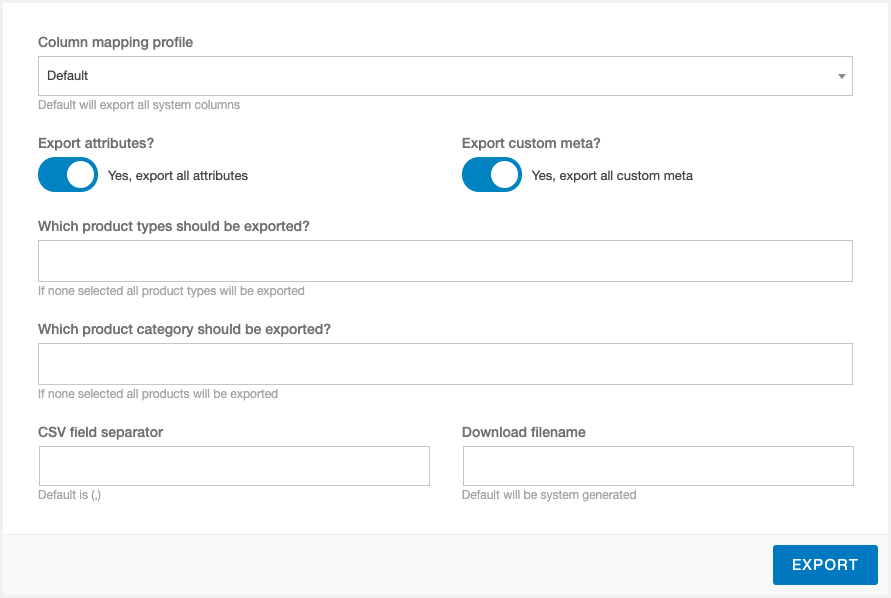The image size is (891, 598).
Task: Click the 'Default will be system generated' hint
Action: [549, 495]
